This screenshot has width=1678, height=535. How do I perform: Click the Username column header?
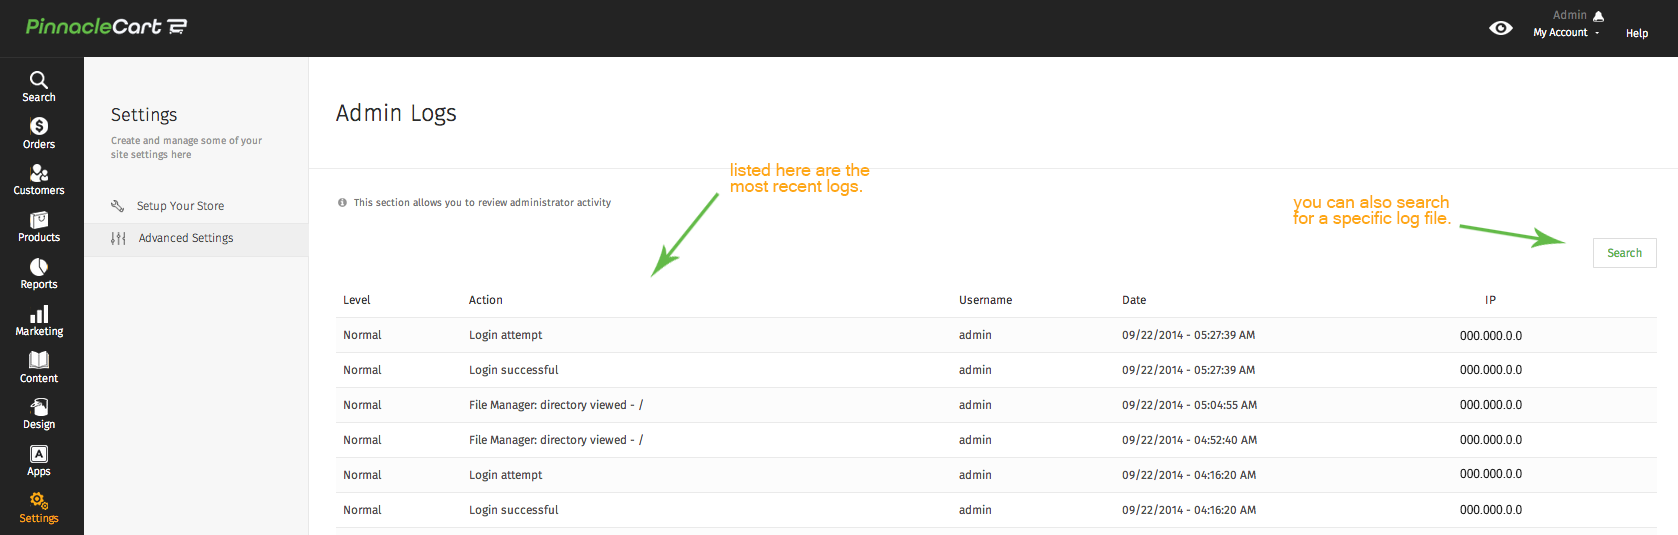pos(986,300)
